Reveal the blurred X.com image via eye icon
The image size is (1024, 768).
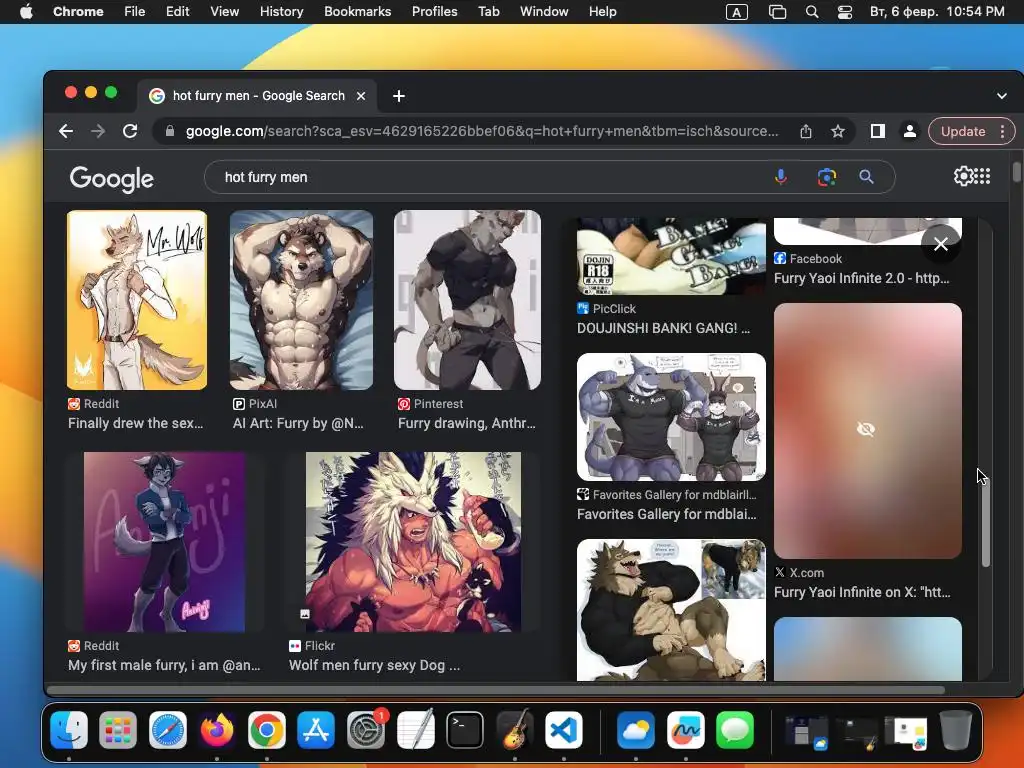tap(865, 429)
